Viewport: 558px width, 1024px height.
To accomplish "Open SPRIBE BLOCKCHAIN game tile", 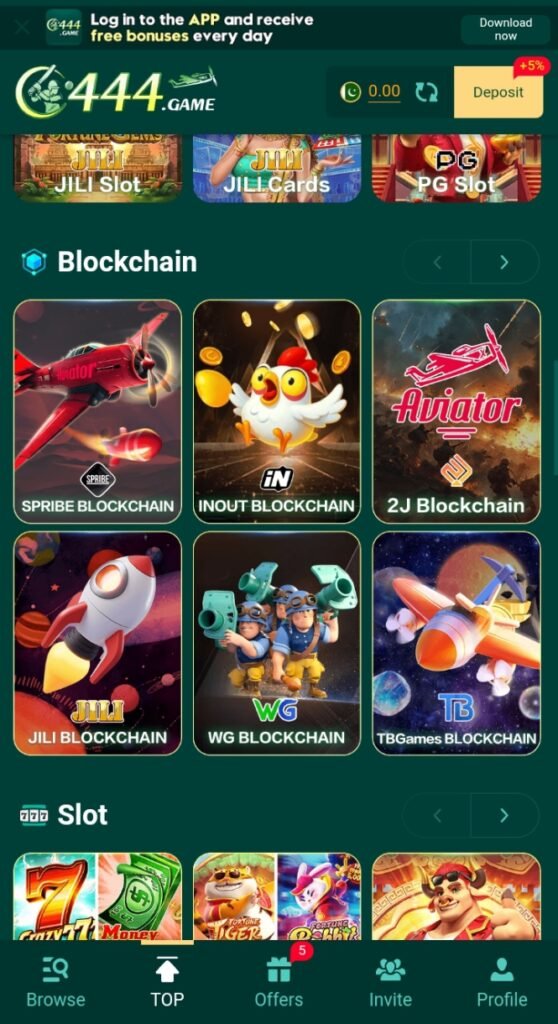I will 97,411.
